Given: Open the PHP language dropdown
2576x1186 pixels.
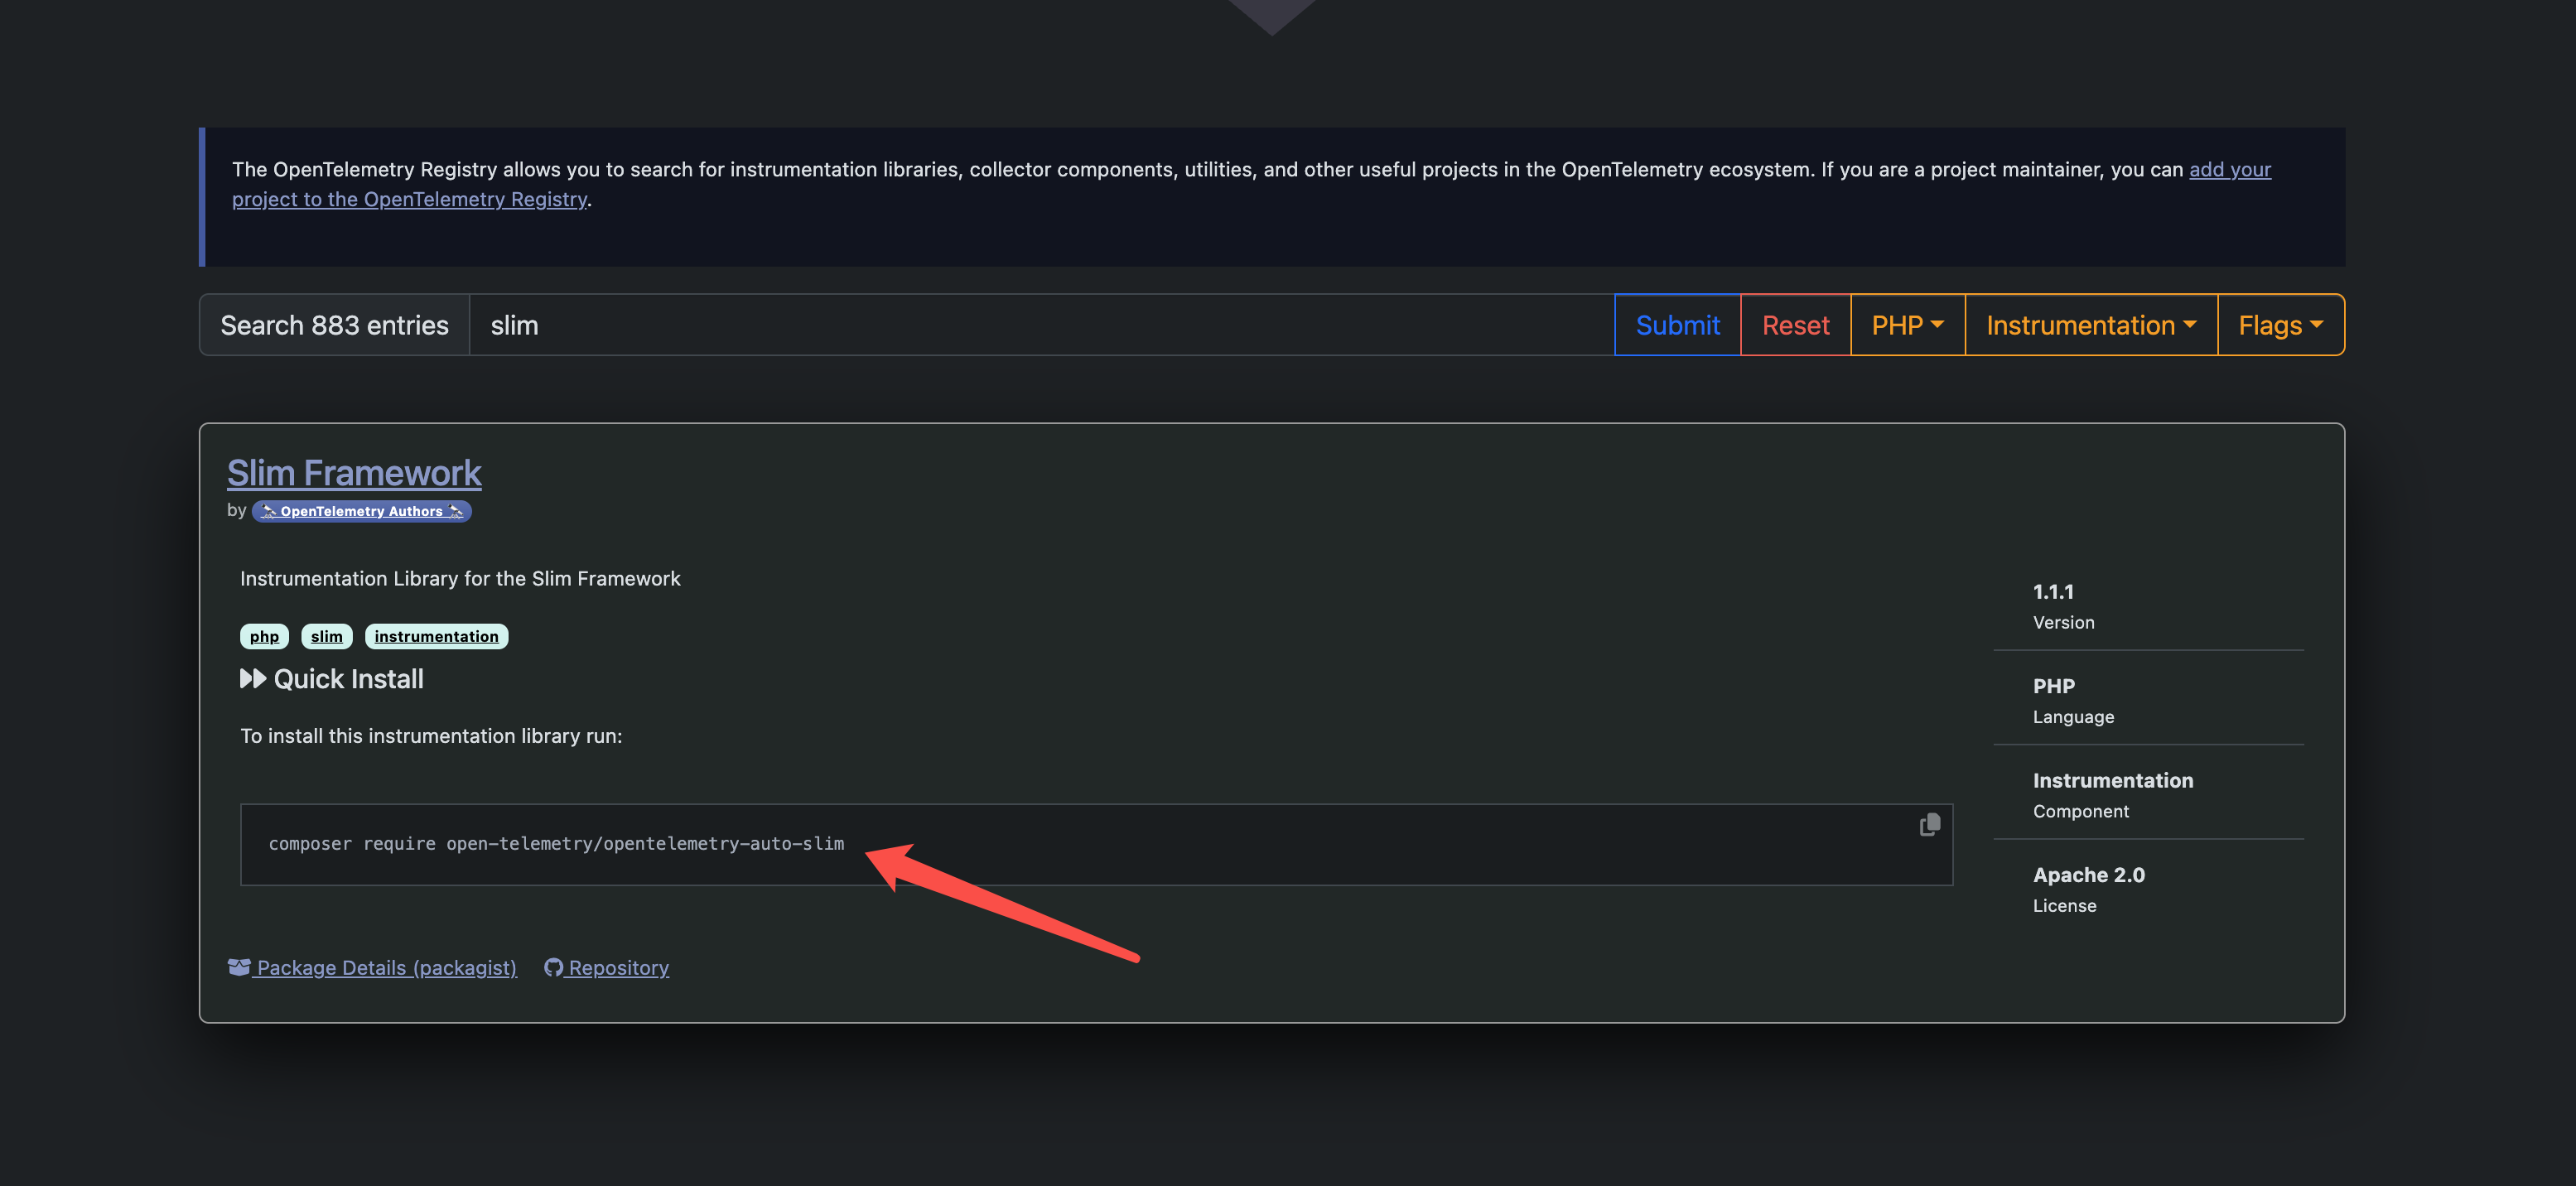Looking at the screenshot, I should (x=1907, y=325).
